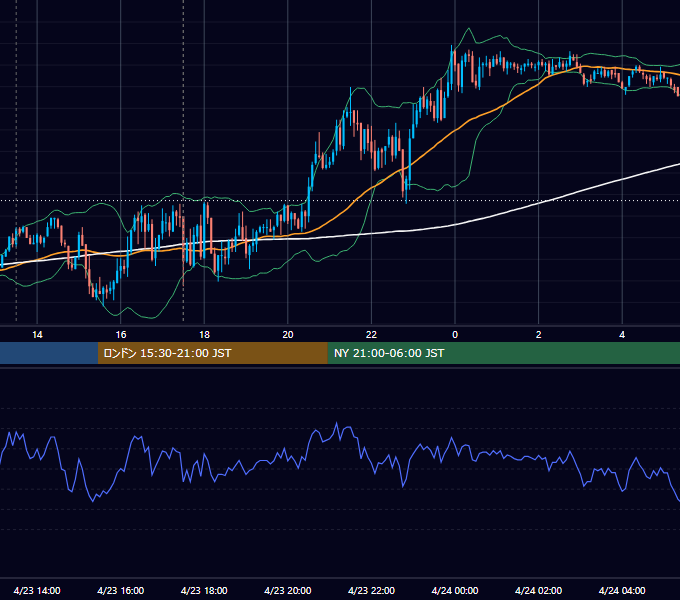Click the 20 hour label on price chart axis

[288, 335]
